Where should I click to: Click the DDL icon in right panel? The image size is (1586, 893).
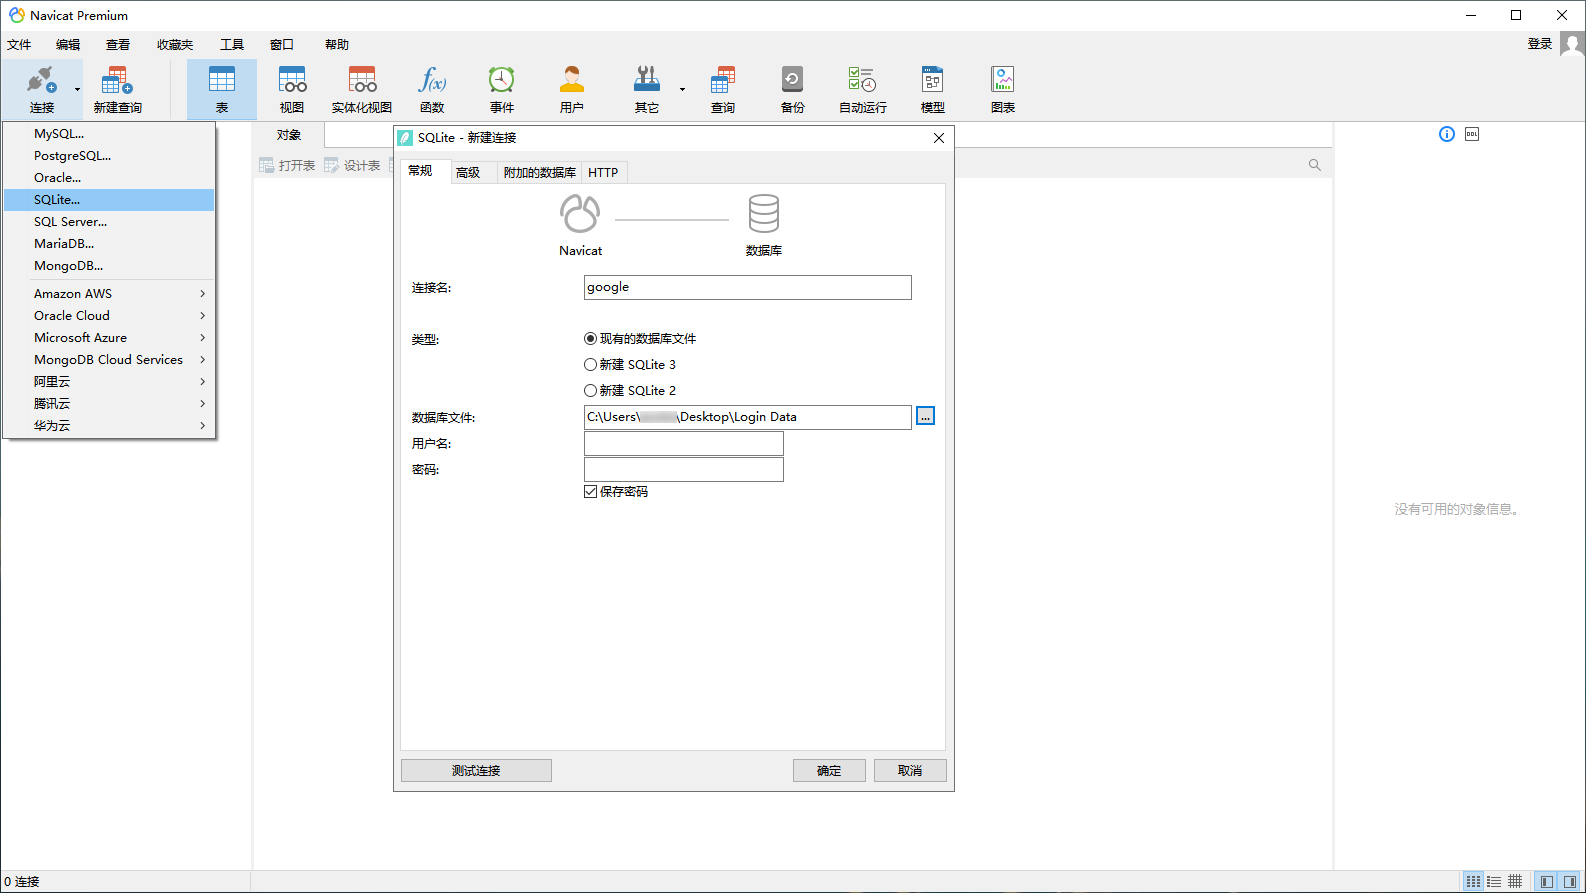point(1472,134)
